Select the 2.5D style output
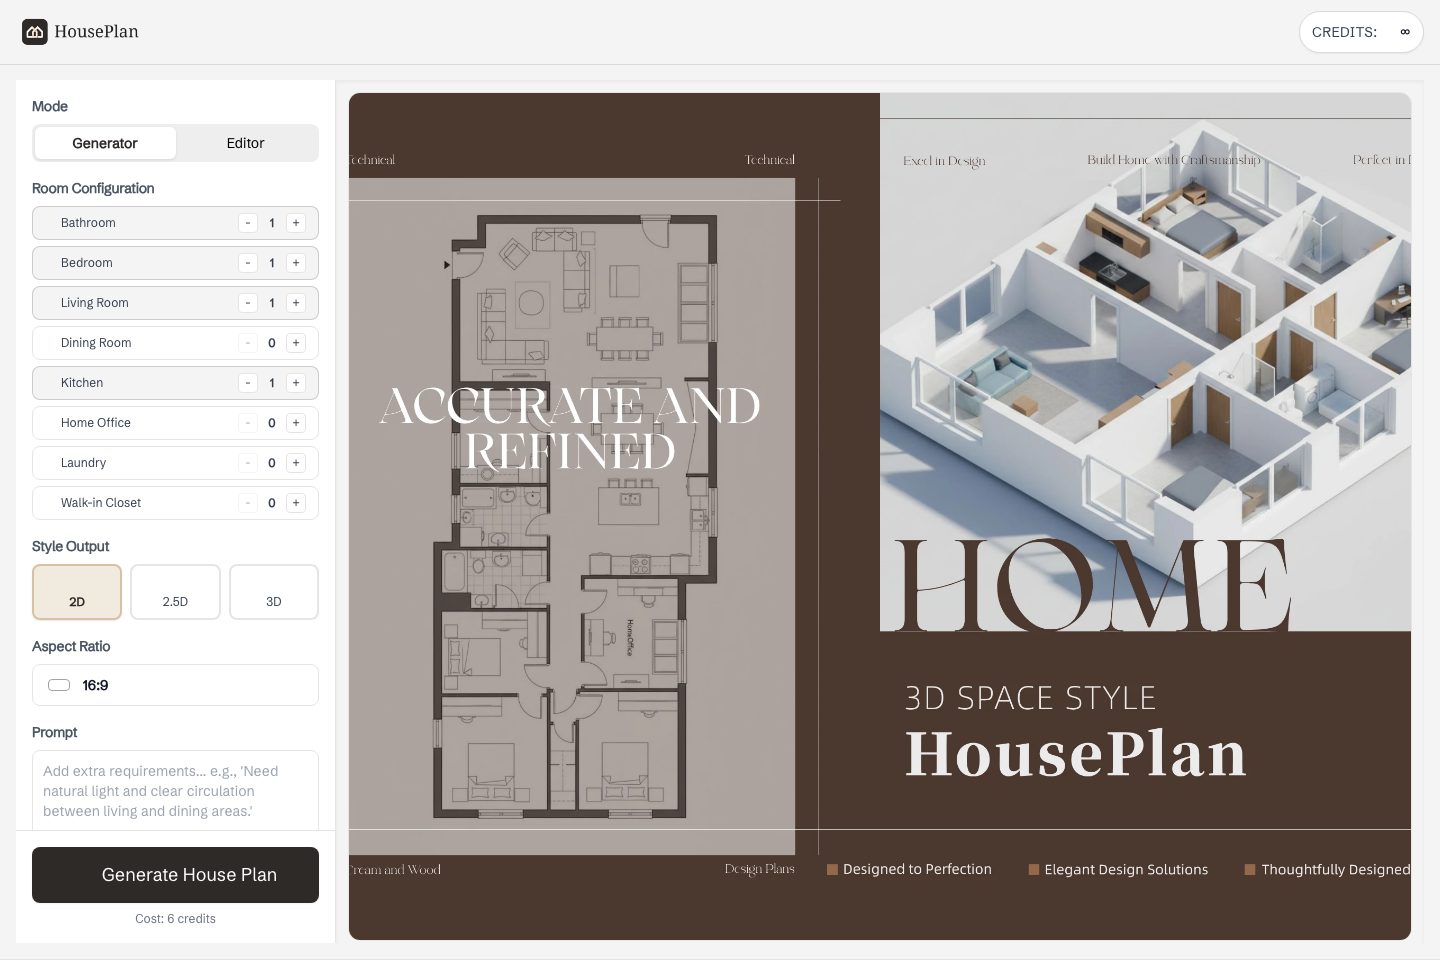1440x960 pixels. coord(175,592)
